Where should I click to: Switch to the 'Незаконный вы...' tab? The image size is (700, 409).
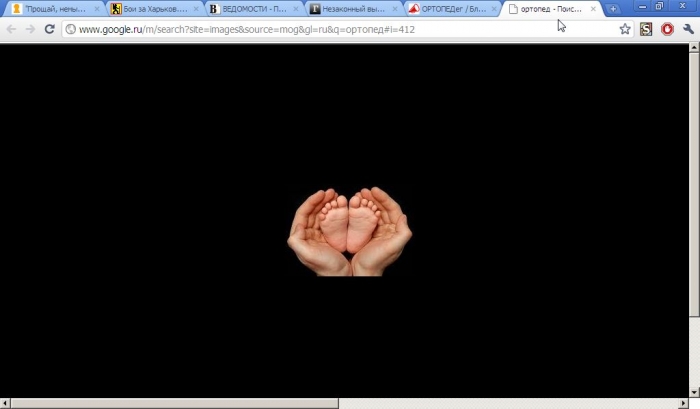pyautogui.click(x=348, y=9)
